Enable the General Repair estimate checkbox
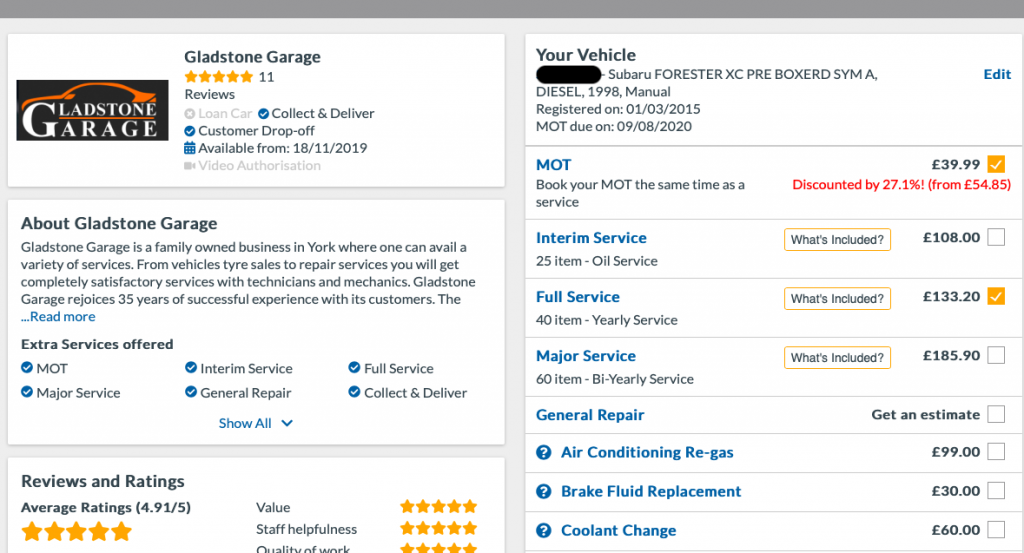The height and width of the screenshot is (553, 1024). point(996,414)
